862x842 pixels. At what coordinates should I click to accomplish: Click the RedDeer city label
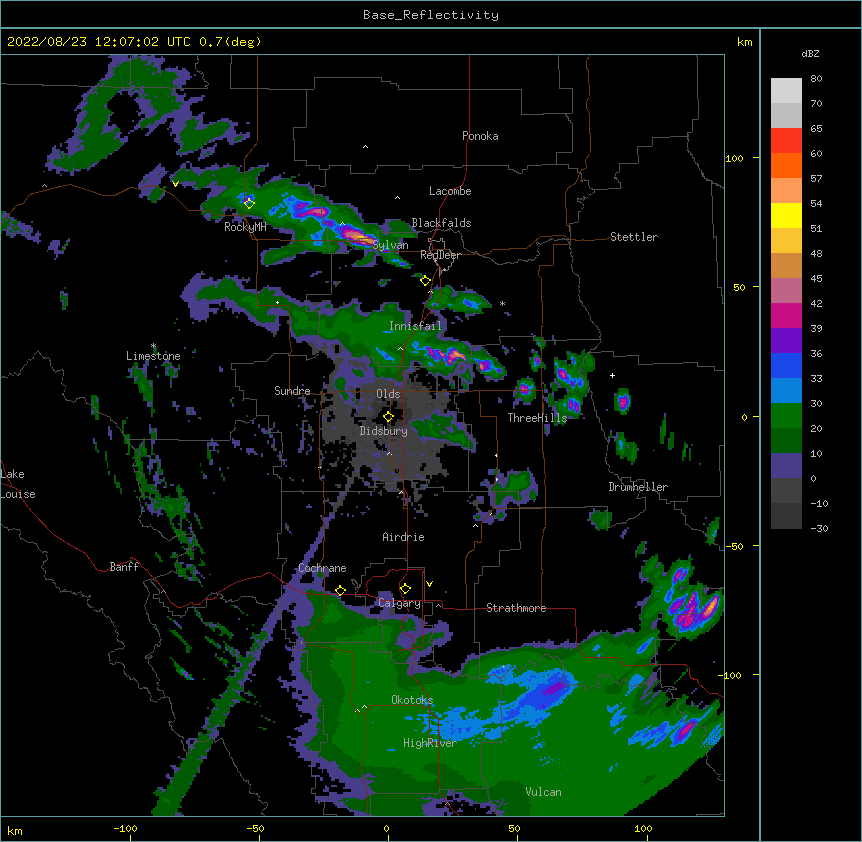pos(440,255)
